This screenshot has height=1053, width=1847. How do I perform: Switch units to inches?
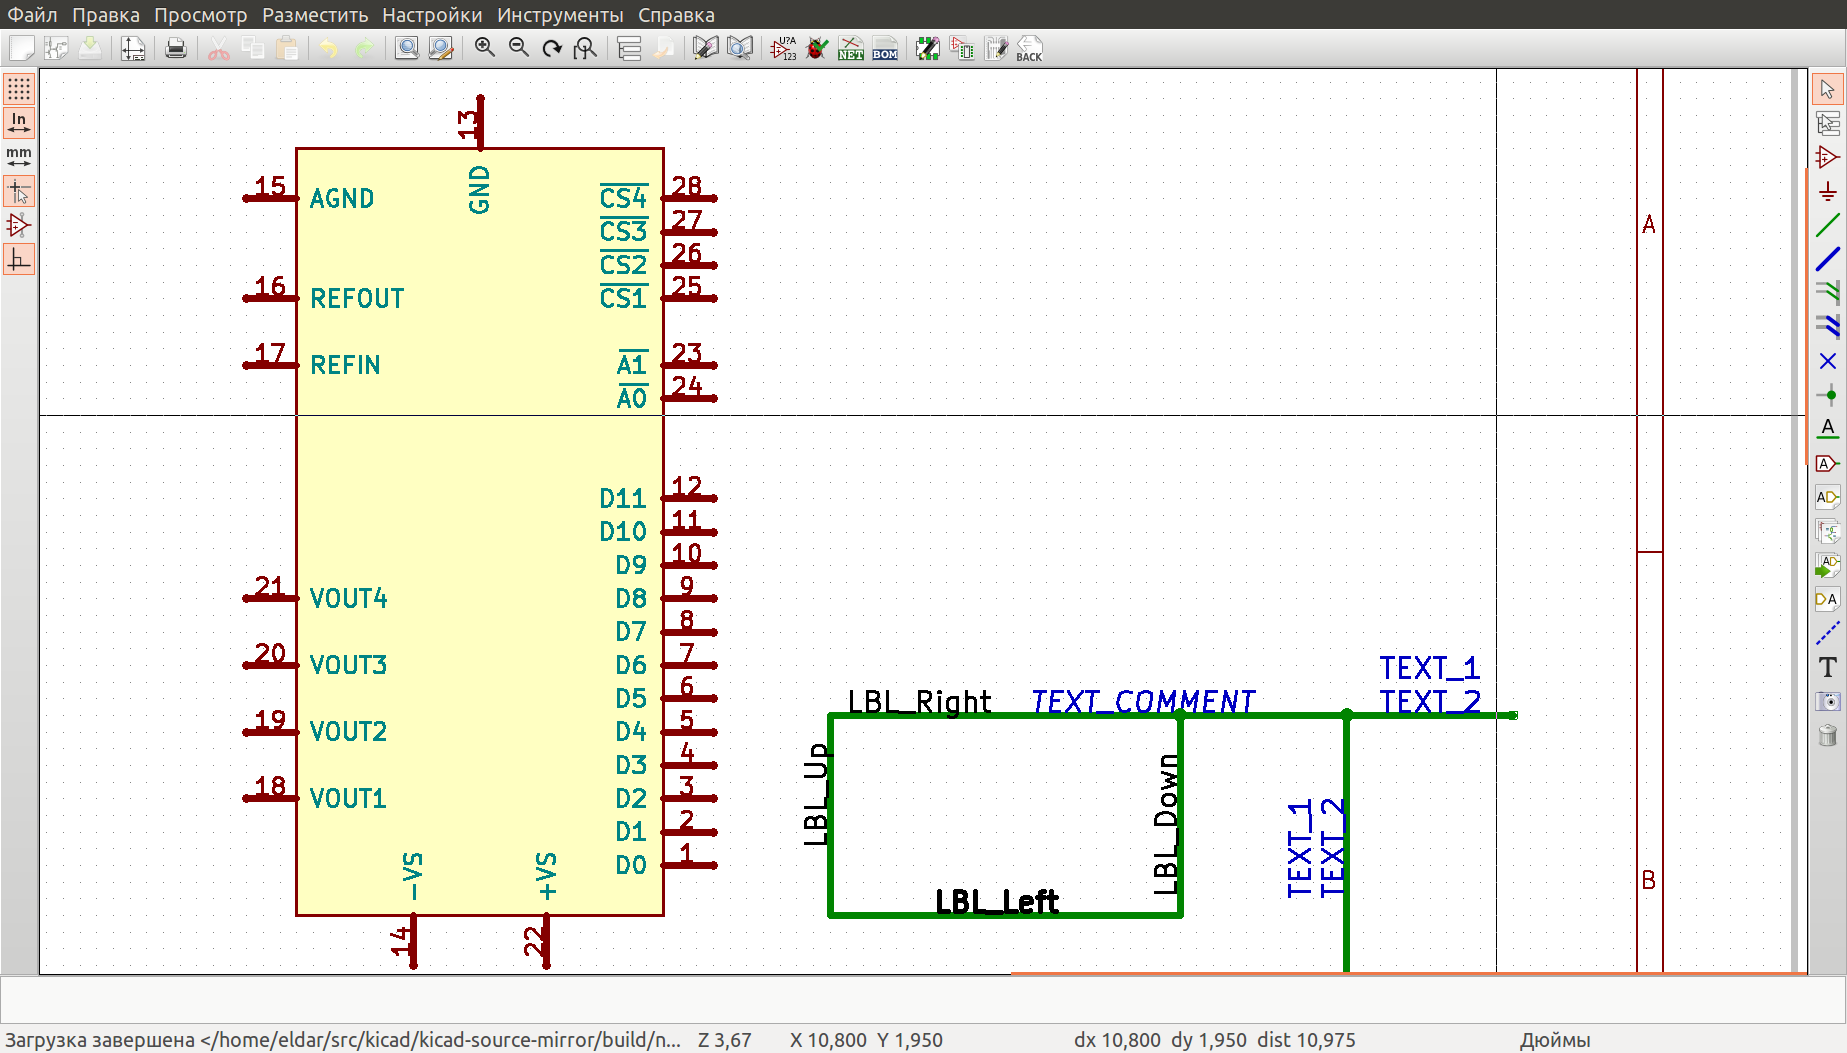(x=19, y=122)
